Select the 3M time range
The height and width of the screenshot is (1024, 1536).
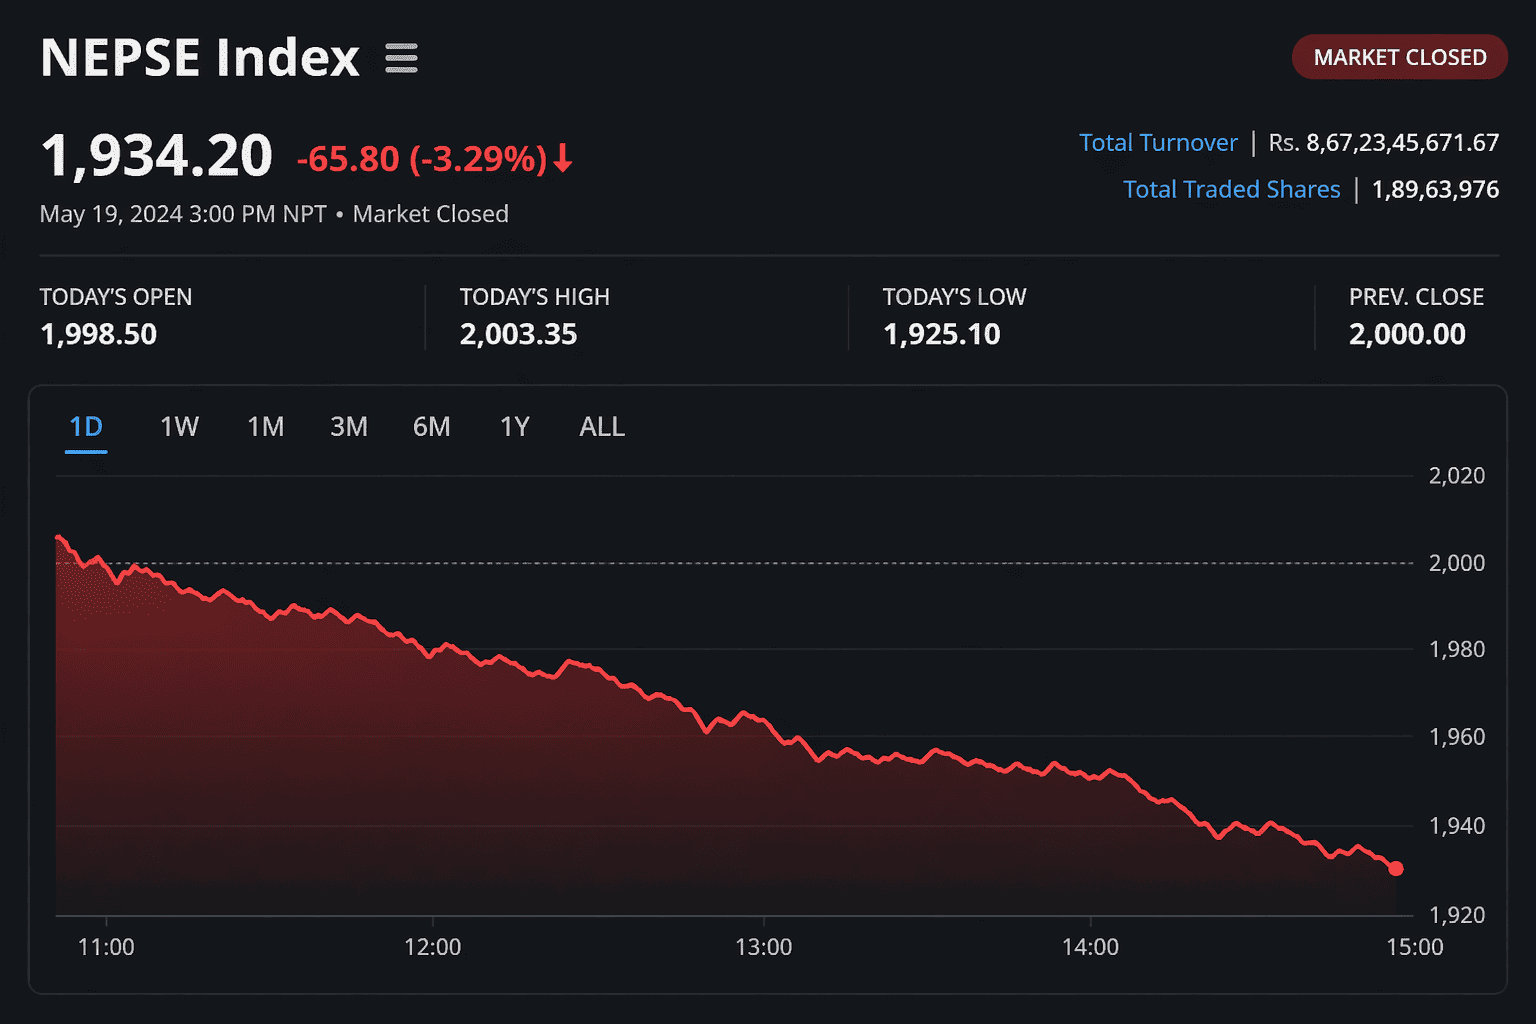point(349,426)
